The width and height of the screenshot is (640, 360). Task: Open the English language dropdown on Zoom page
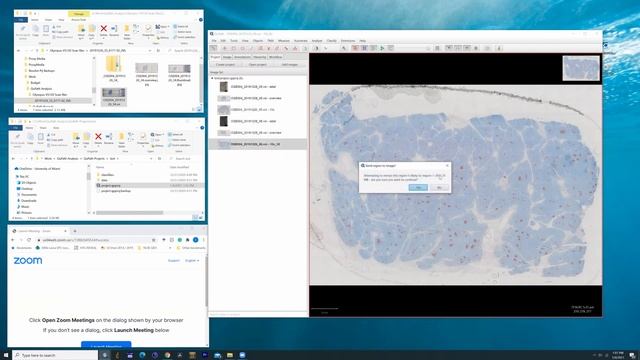point(192,260)
